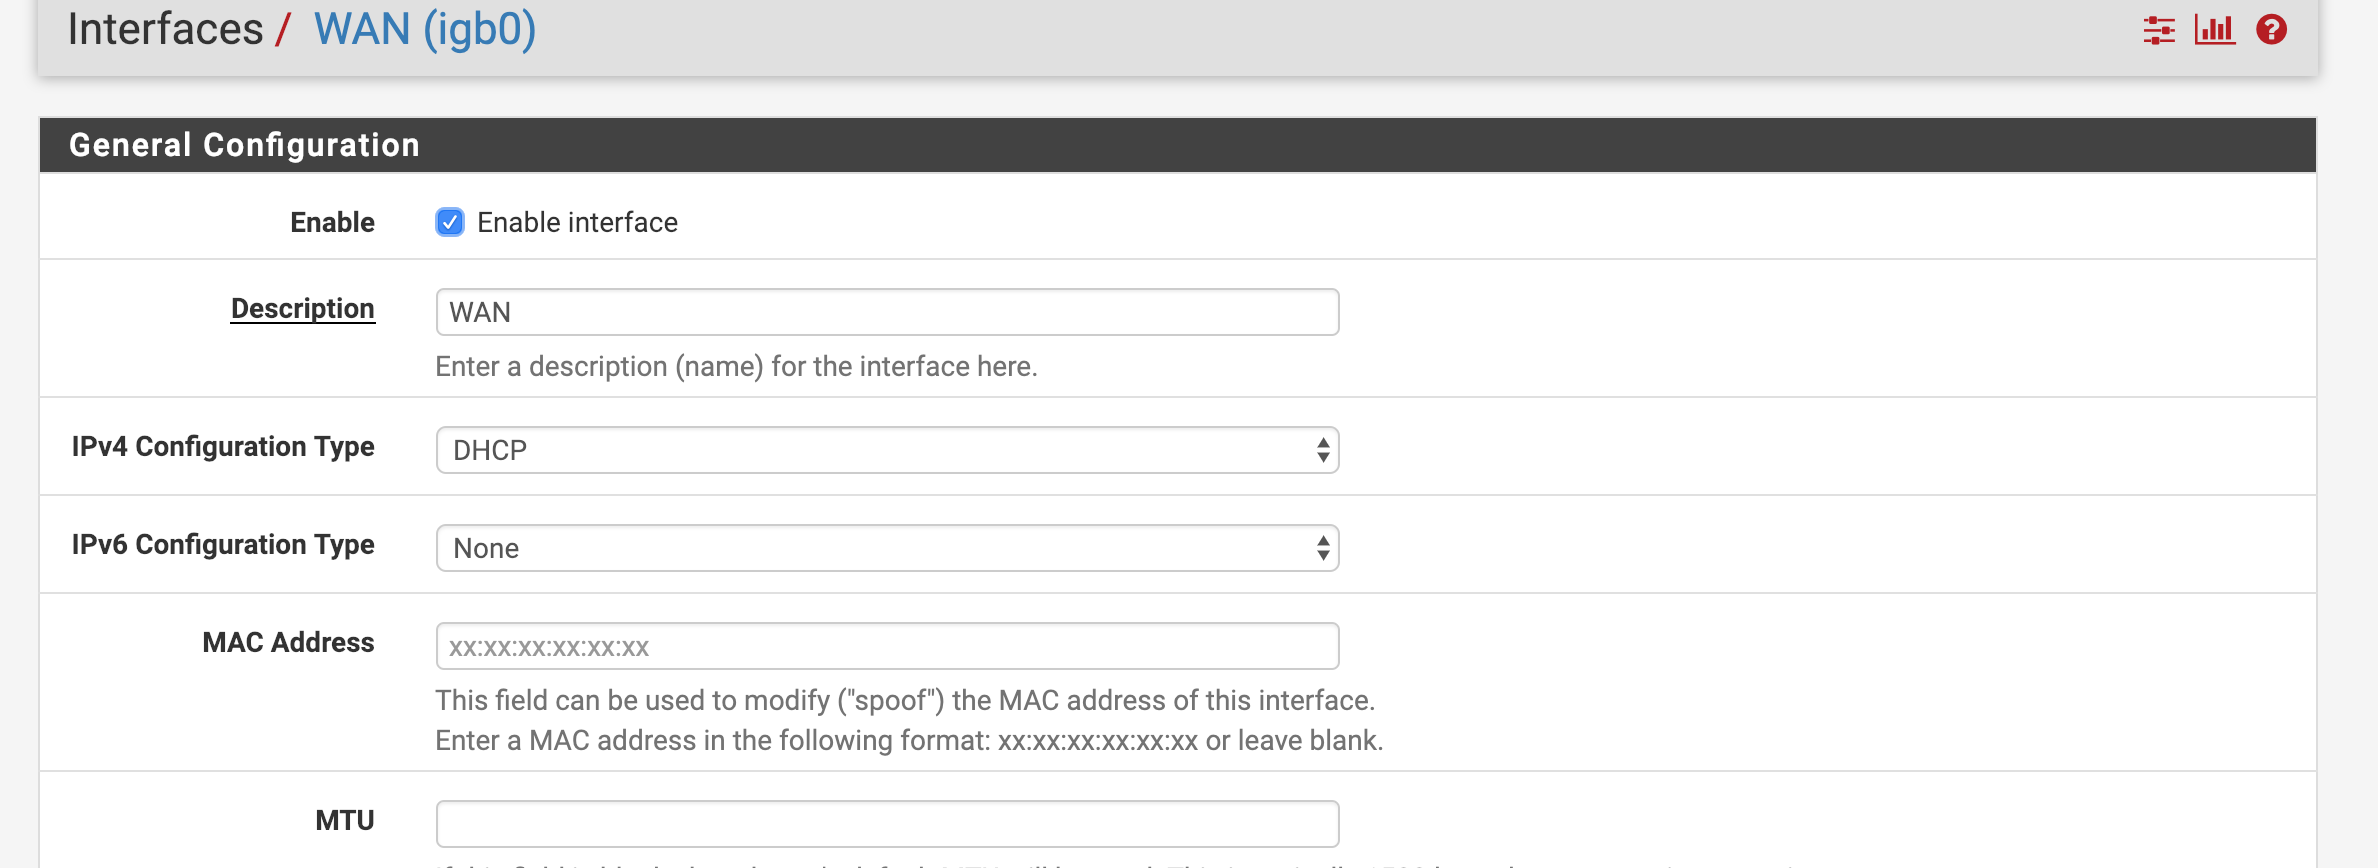Click the Enable interface label text
The height and width of the screenshot is (868, 2378).
point(577,222)
